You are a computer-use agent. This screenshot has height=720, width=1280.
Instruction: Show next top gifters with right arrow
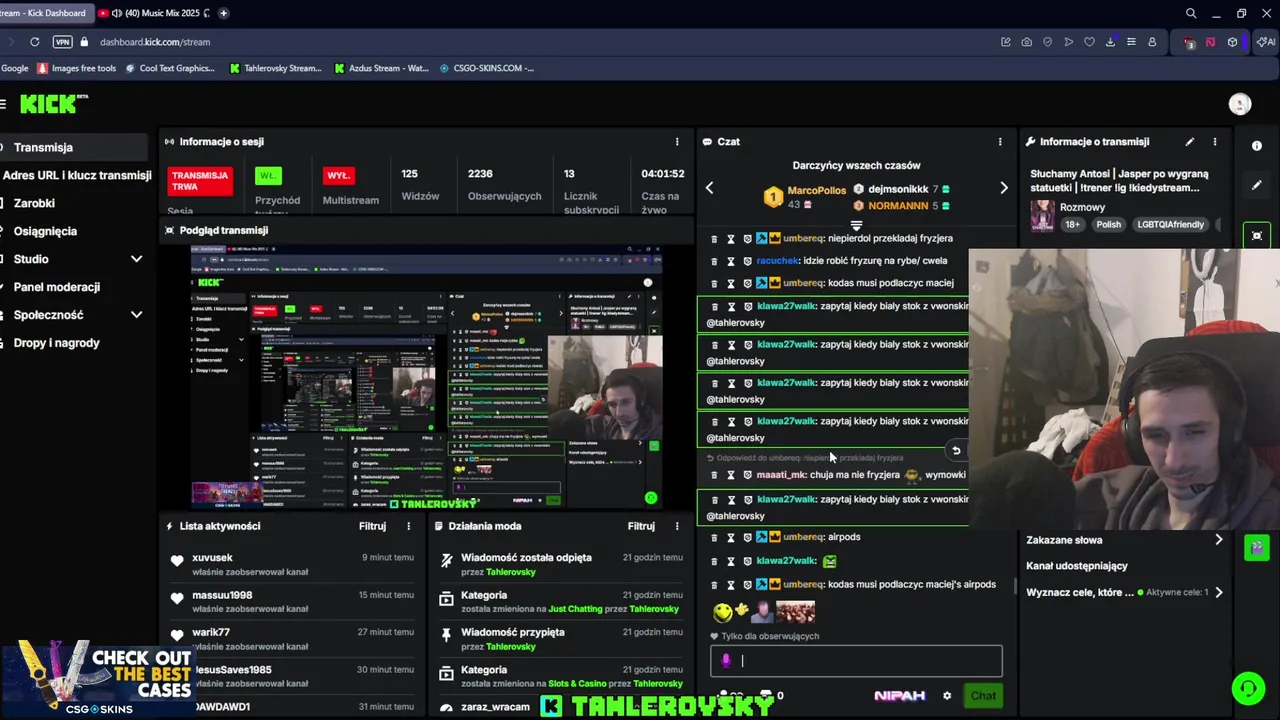1004,188
